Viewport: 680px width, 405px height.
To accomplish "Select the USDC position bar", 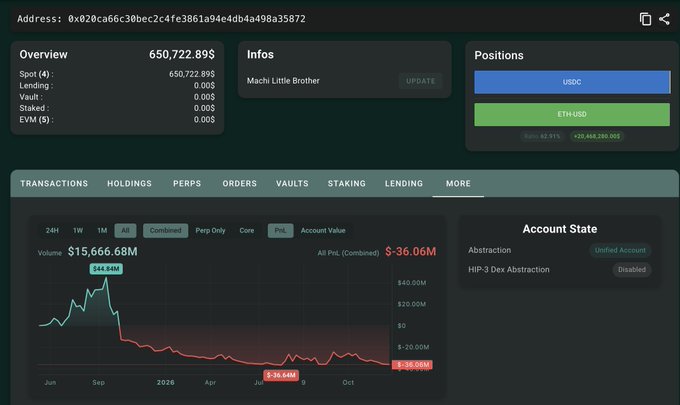I will coord(572,82).
